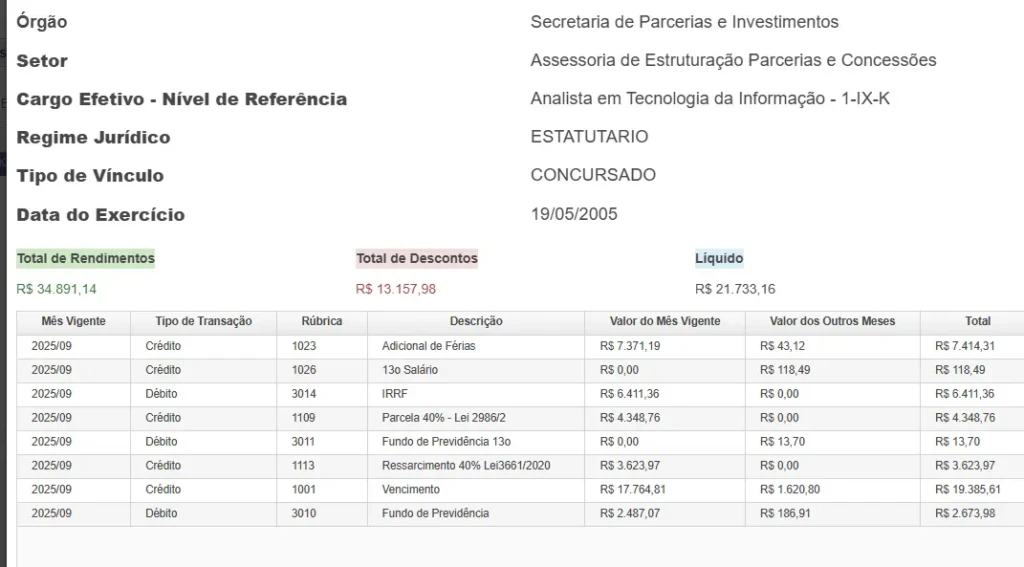1024x567 pixels.
Task: Click the Total de Descontos label
Action: pos(417,259)
